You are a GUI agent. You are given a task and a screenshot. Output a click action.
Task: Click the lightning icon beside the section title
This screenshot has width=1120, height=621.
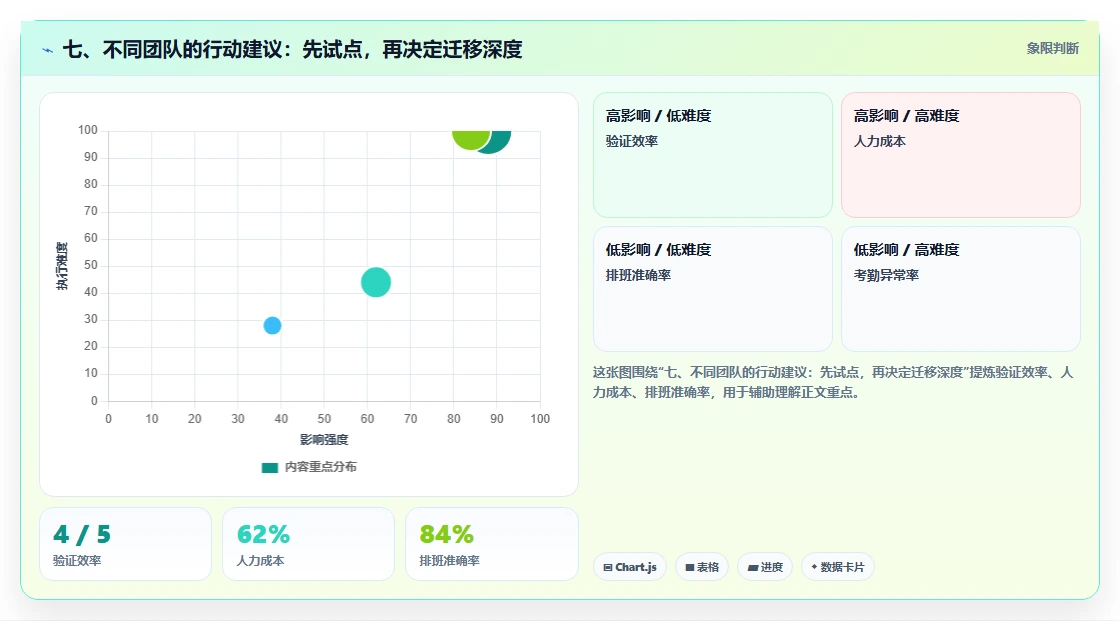click(48, 50)
